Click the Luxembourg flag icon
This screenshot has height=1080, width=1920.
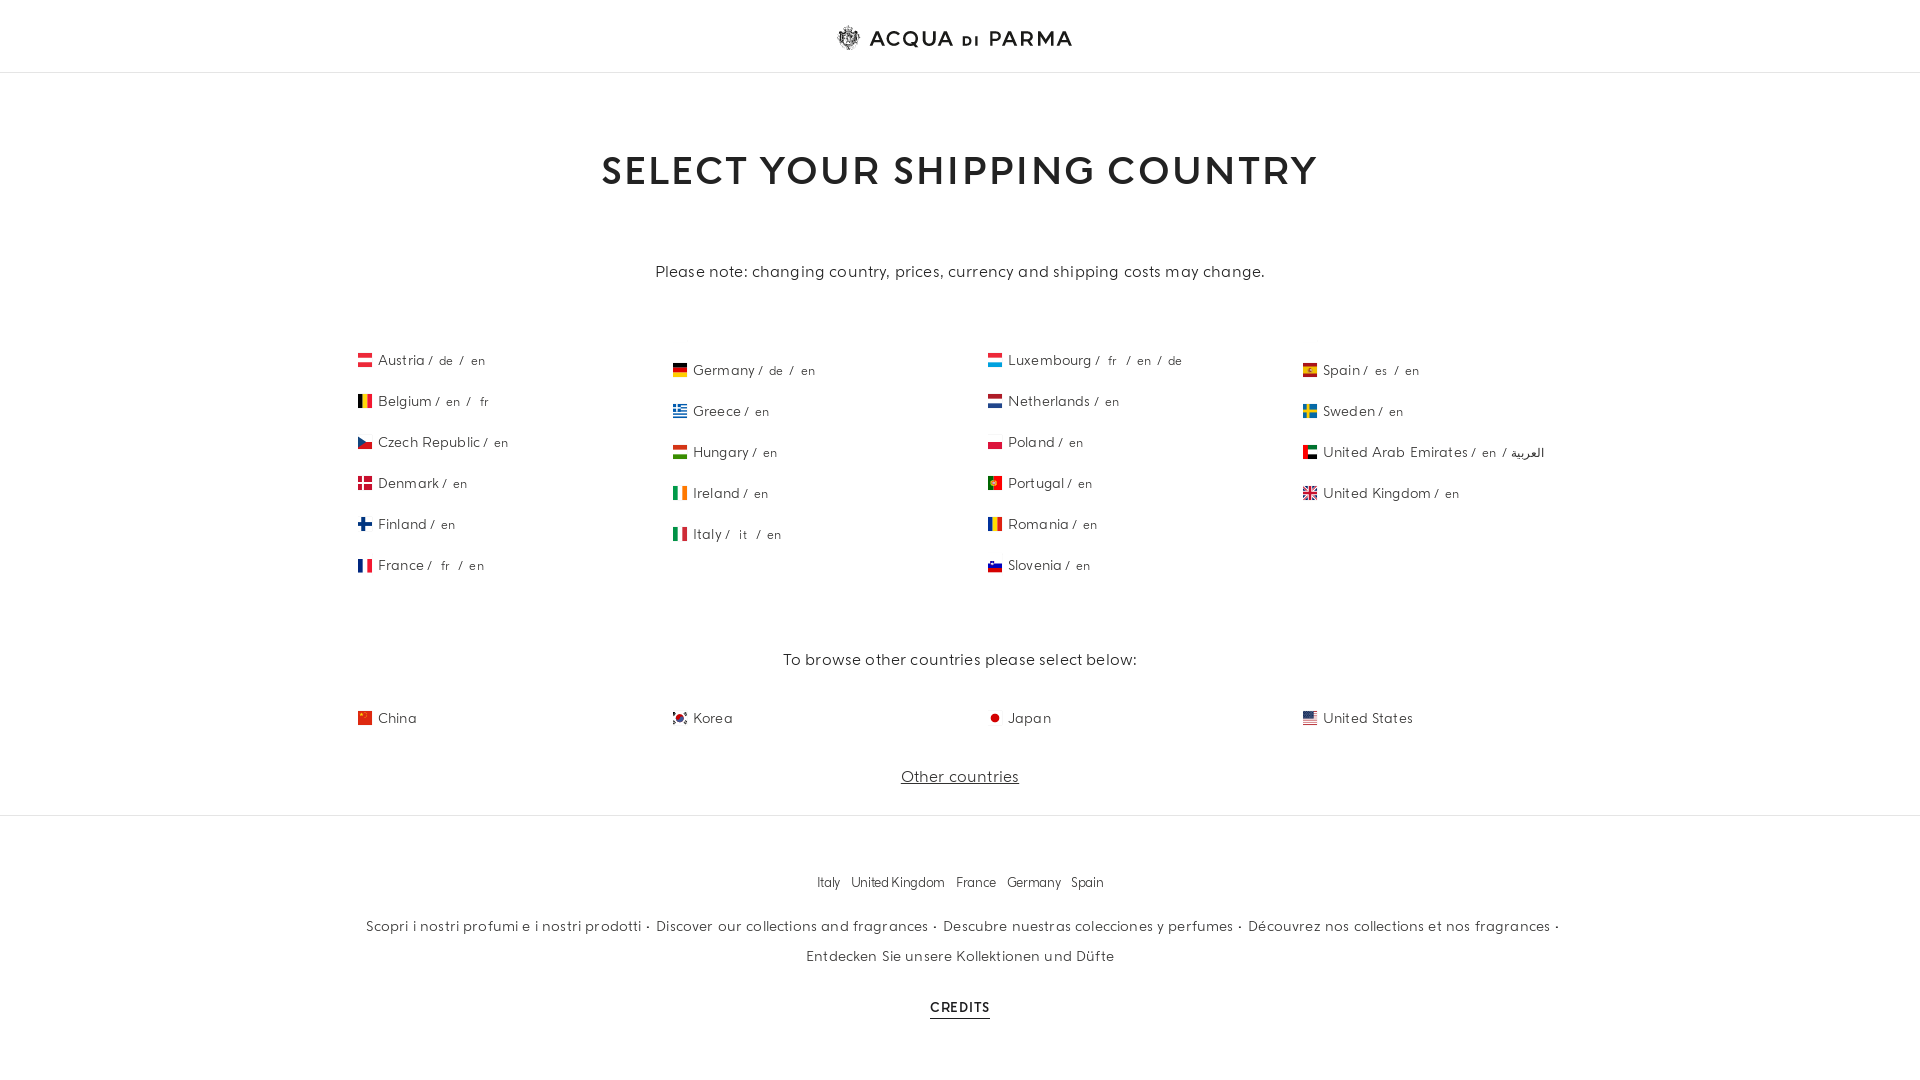(x=995, y=360)
